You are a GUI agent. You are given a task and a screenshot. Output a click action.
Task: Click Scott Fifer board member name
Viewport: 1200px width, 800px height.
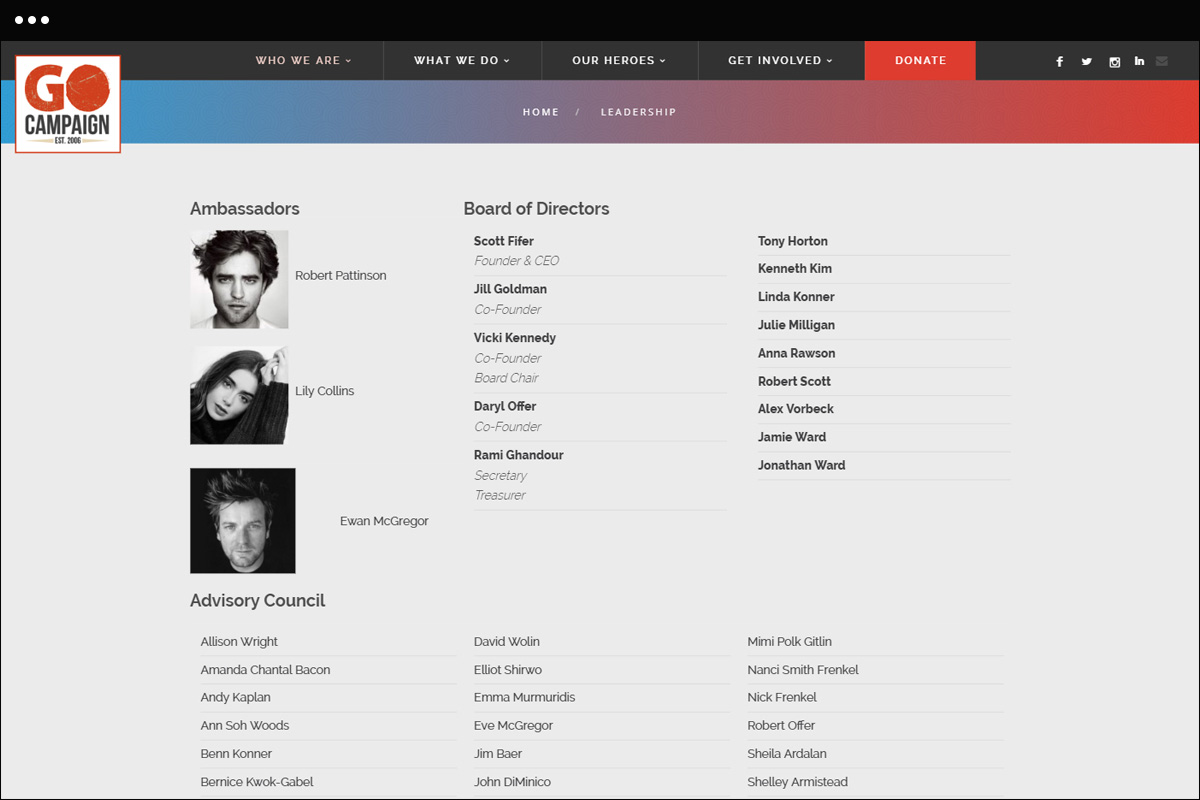[x=504, y=241]
